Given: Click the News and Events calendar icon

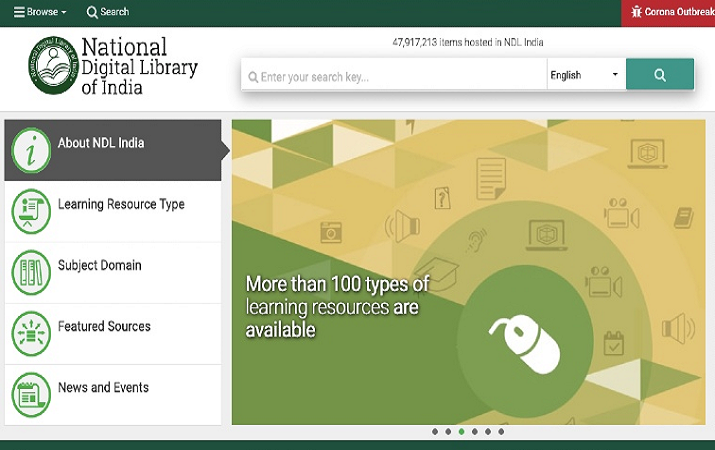Looking at the screenshot, I should (x=31, y=394).
